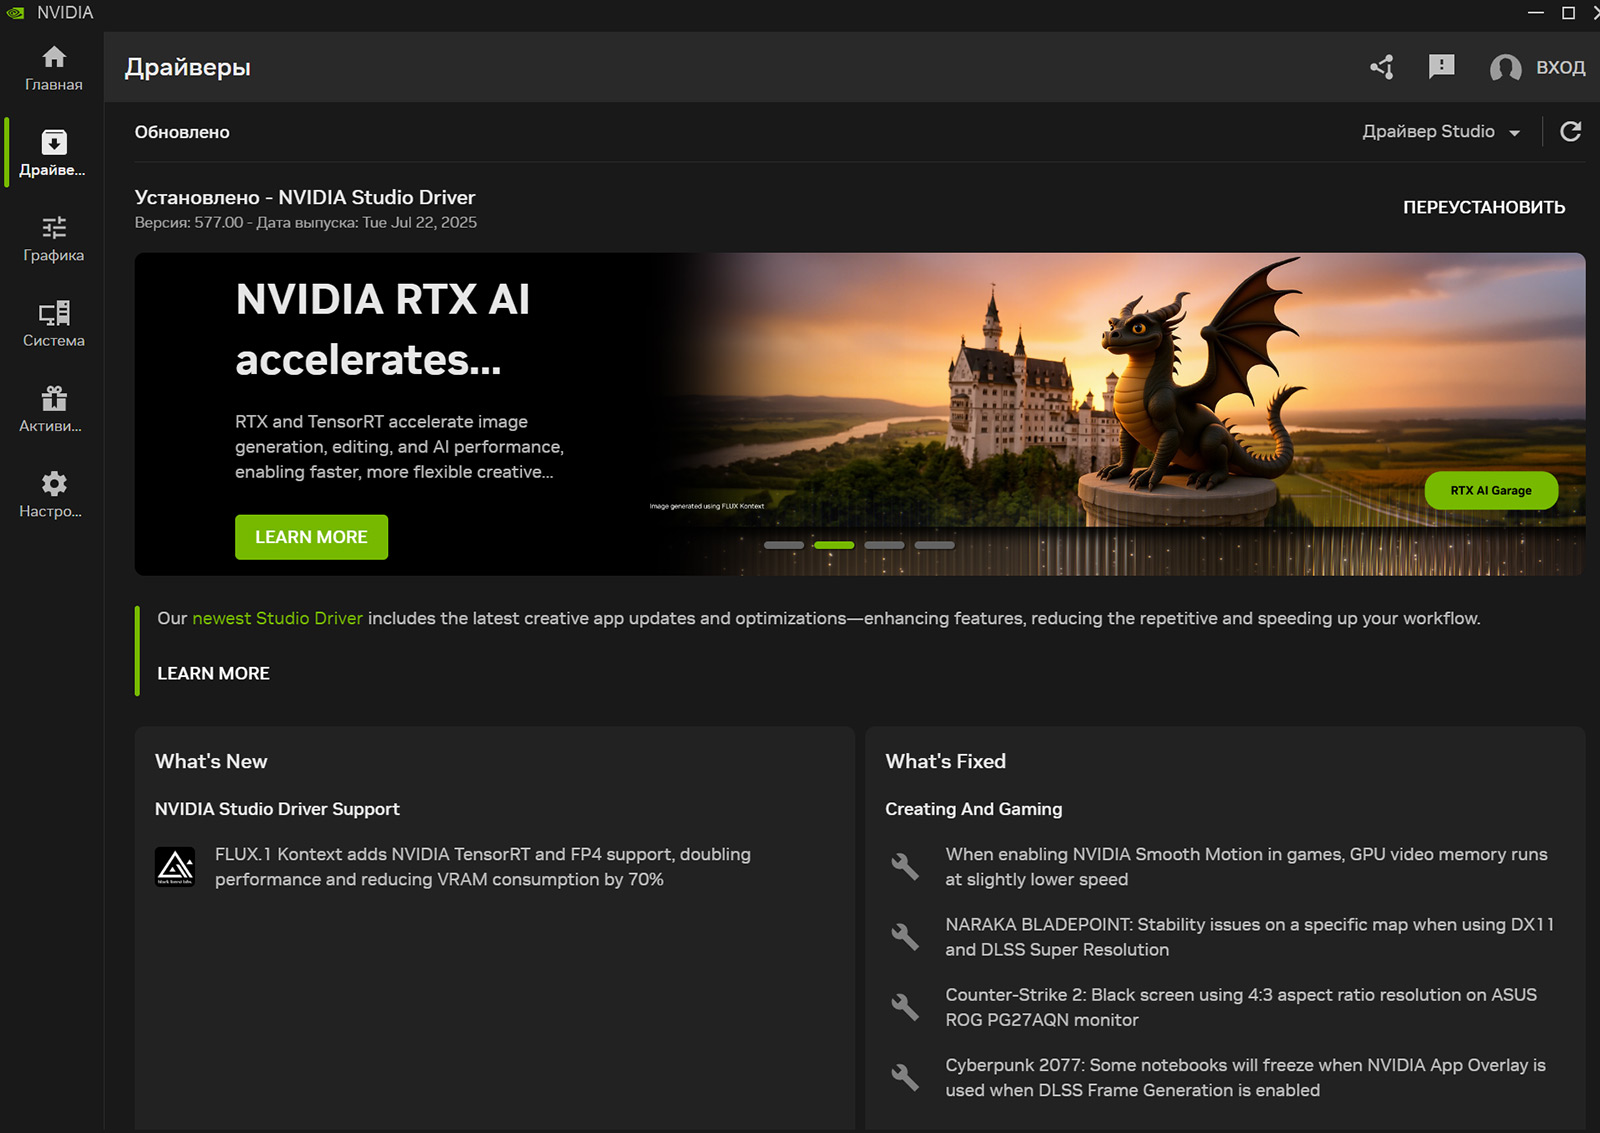Click wrench icon beside Cyberpunk 2077 fix
Viewport: 1600px width, 1133px height.
tap(905, 1077)
